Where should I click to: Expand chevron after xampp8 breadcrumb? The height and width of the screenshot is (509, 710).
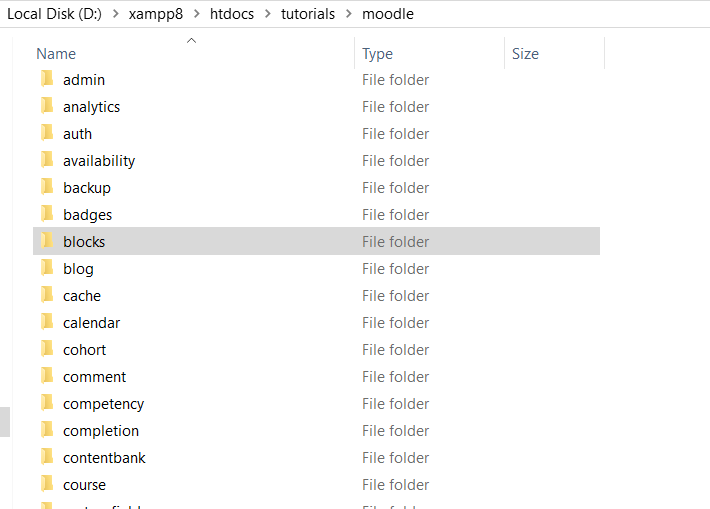tap(197, 14)
